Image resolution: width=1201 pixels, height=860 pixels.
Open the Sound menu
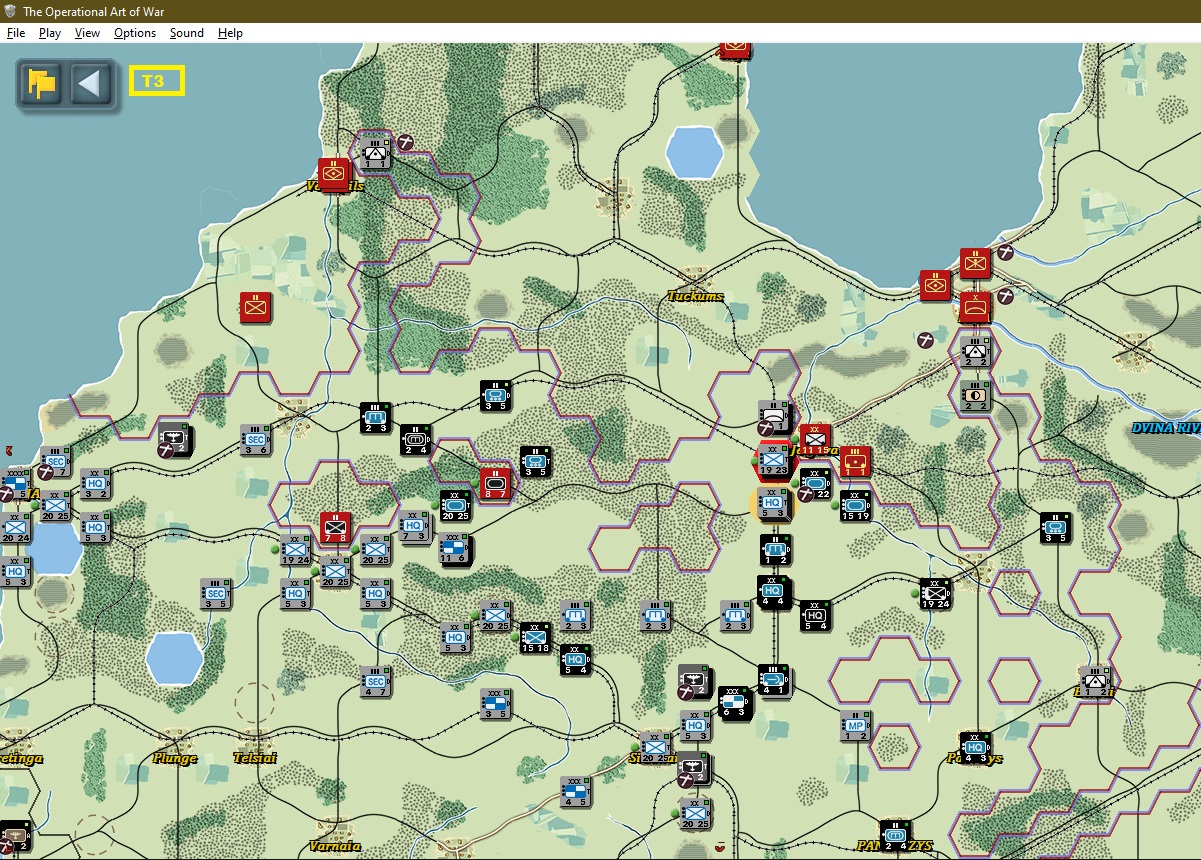point(187,33)
